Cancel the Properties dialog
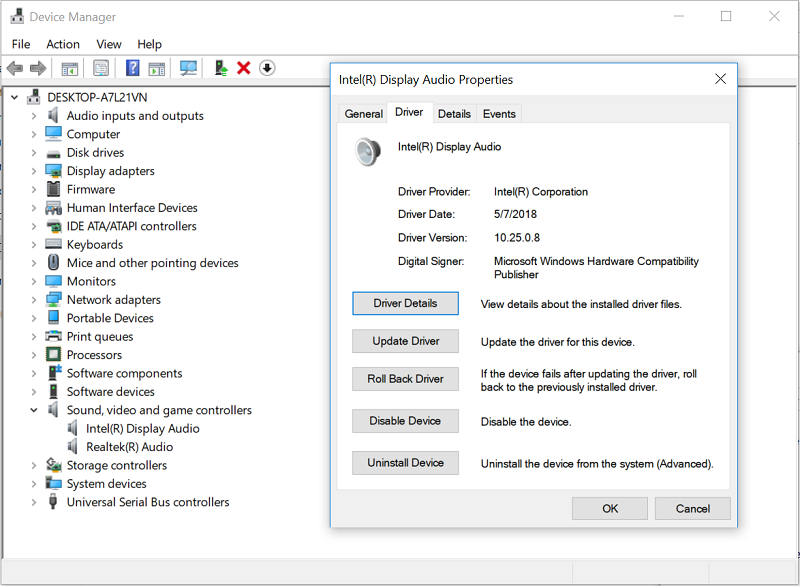 (x=692, y=508)
